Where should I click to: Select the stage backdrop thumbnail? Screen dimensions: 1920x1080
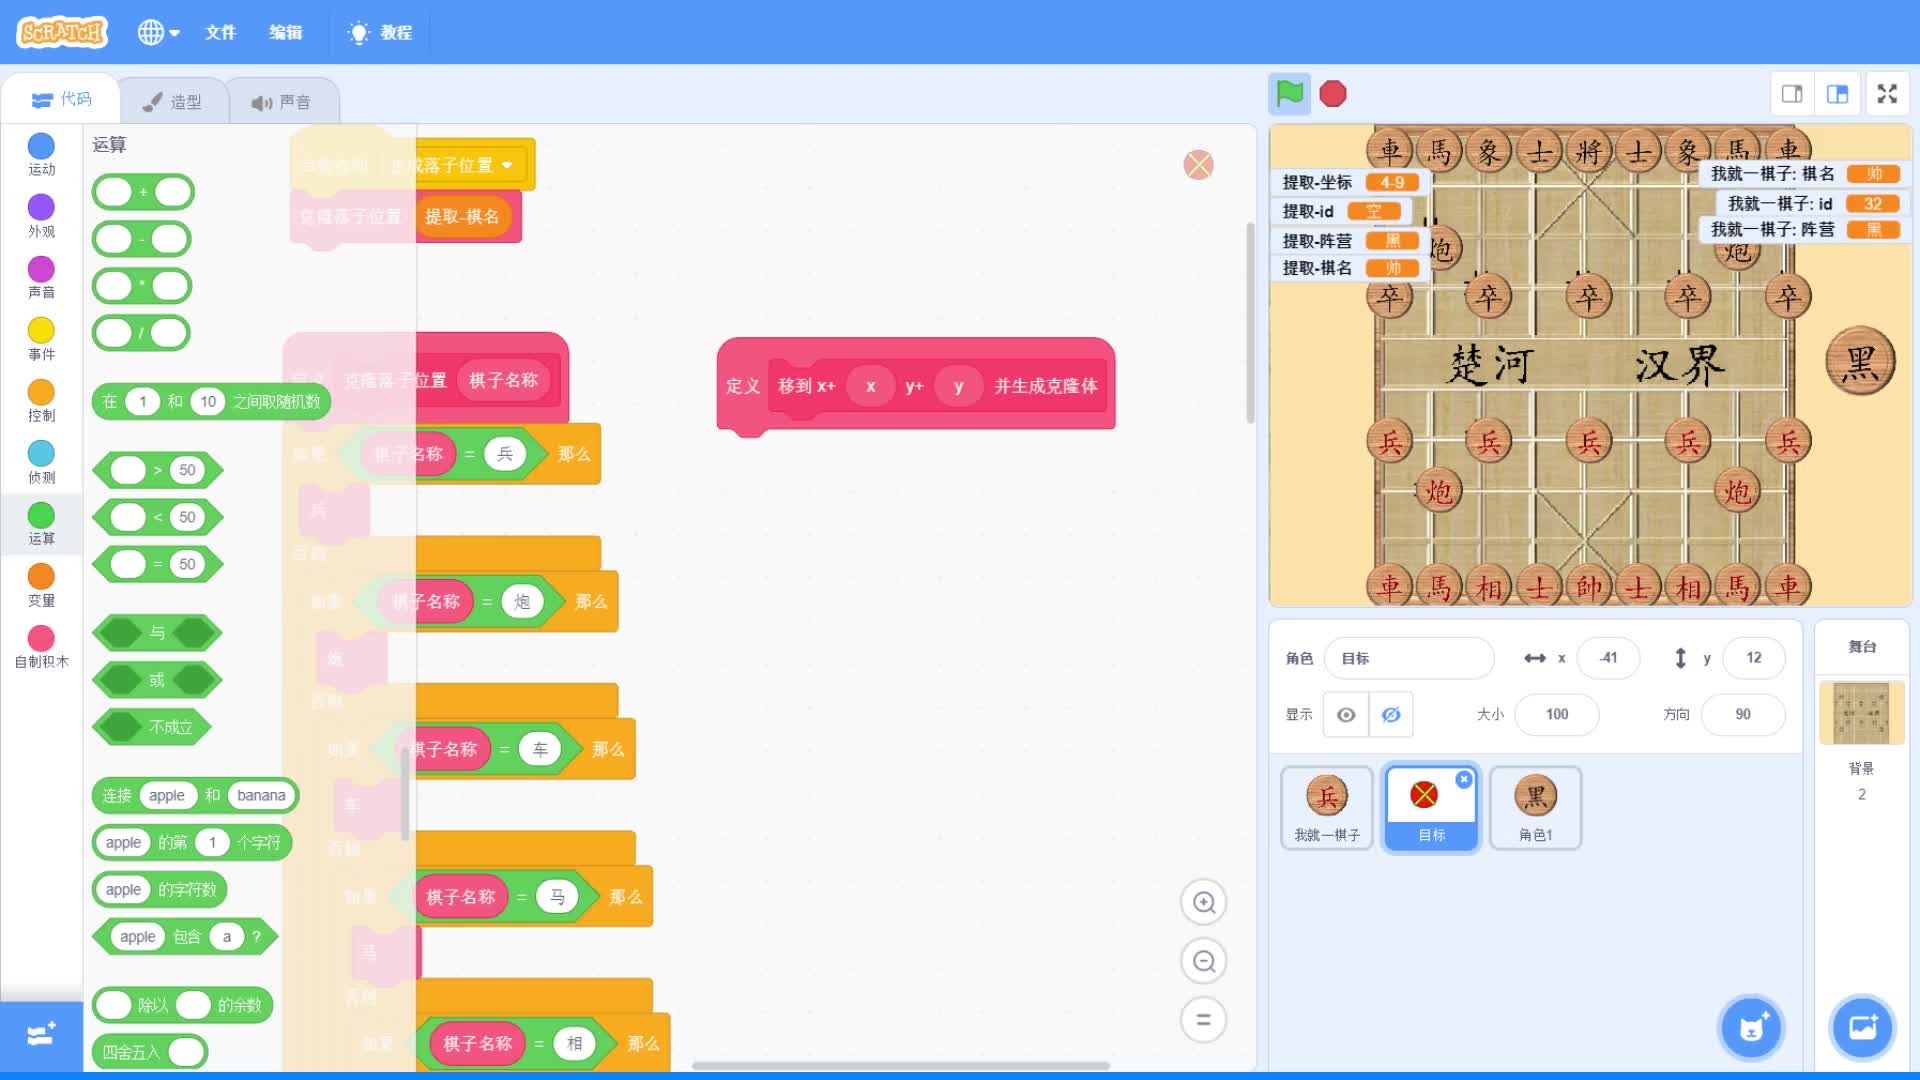pyautogui.click(x=1861, y=713)
